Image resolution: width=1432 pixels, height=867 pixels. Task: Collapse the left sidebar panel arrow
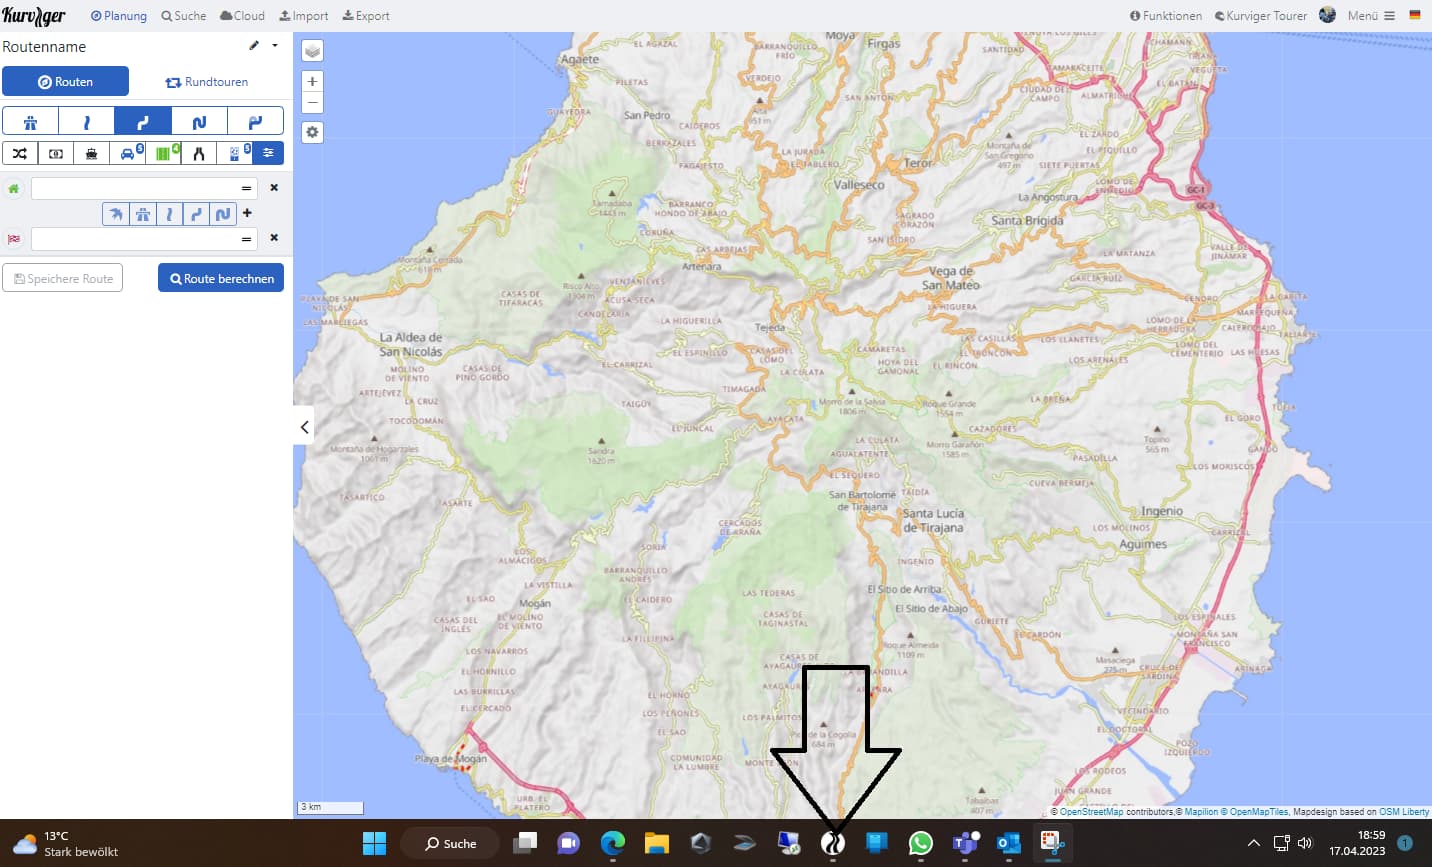(x=304, y=427)
